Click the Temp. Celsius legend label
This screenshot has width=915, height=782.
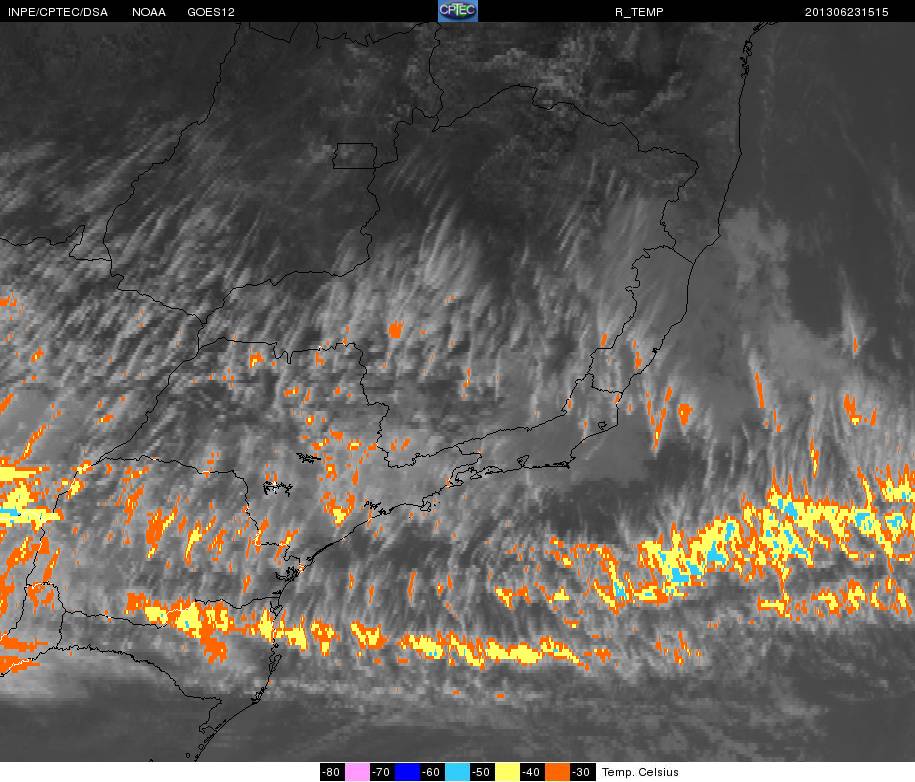tap(640, 772)
